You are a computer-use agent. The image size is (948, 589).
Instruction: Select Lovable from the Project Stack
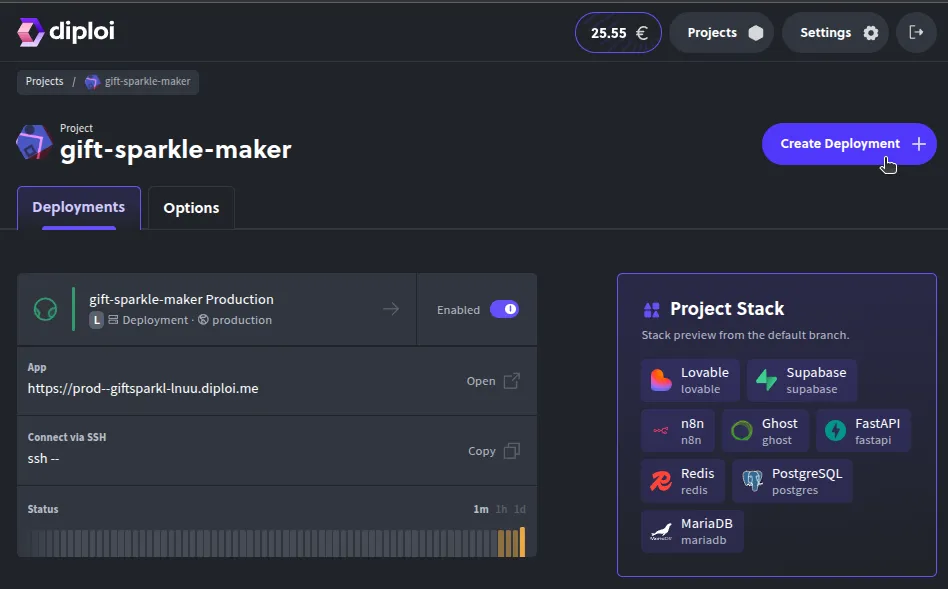[690, 380]
